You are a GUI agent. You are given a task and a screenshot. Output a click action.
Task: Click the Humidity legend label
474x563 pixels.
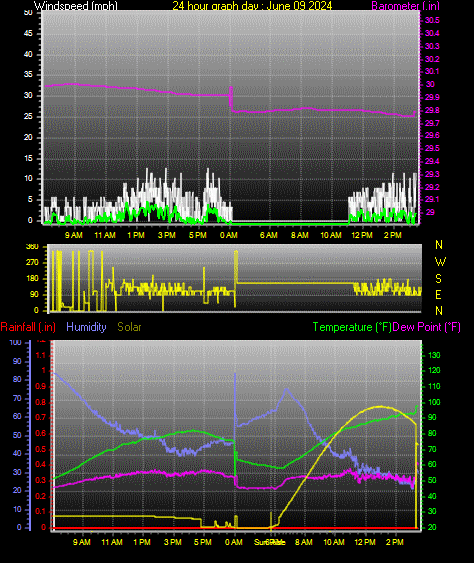[x=86, y=327]
